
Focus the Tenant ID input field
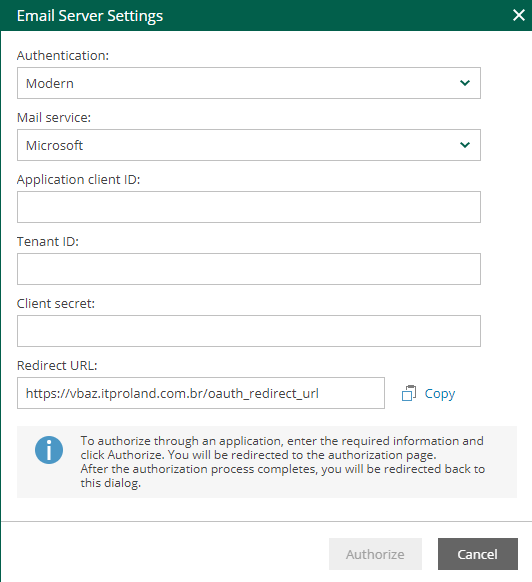249,269
